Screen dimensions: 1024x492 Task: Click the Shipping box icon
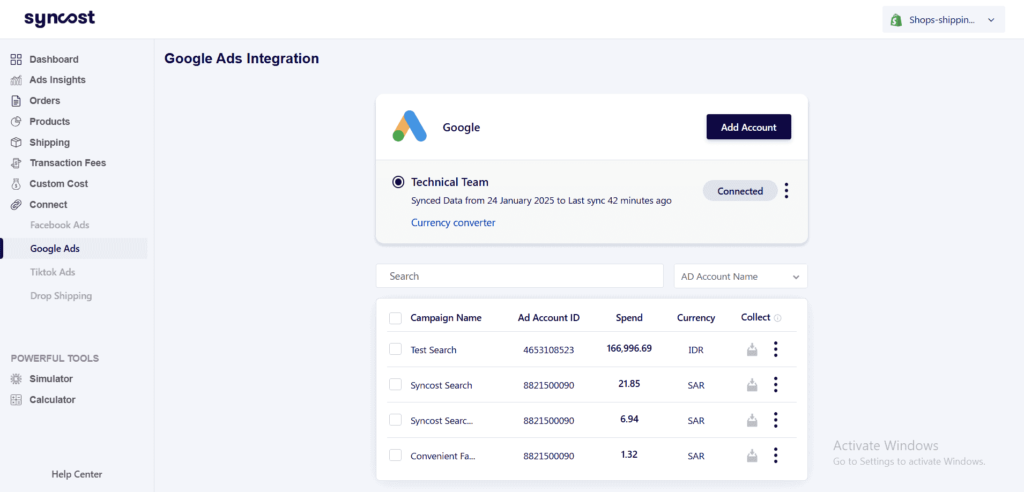coord(16,142)
